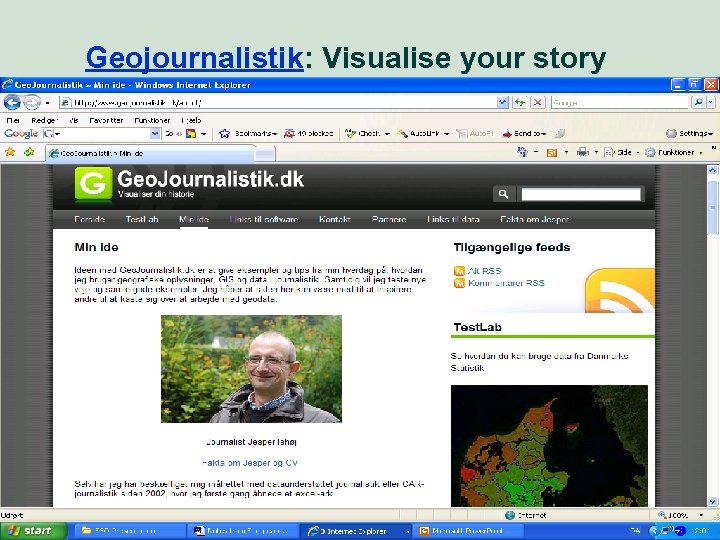Click in the site search text field
This screenshot has width=720, height=540.
581,194
